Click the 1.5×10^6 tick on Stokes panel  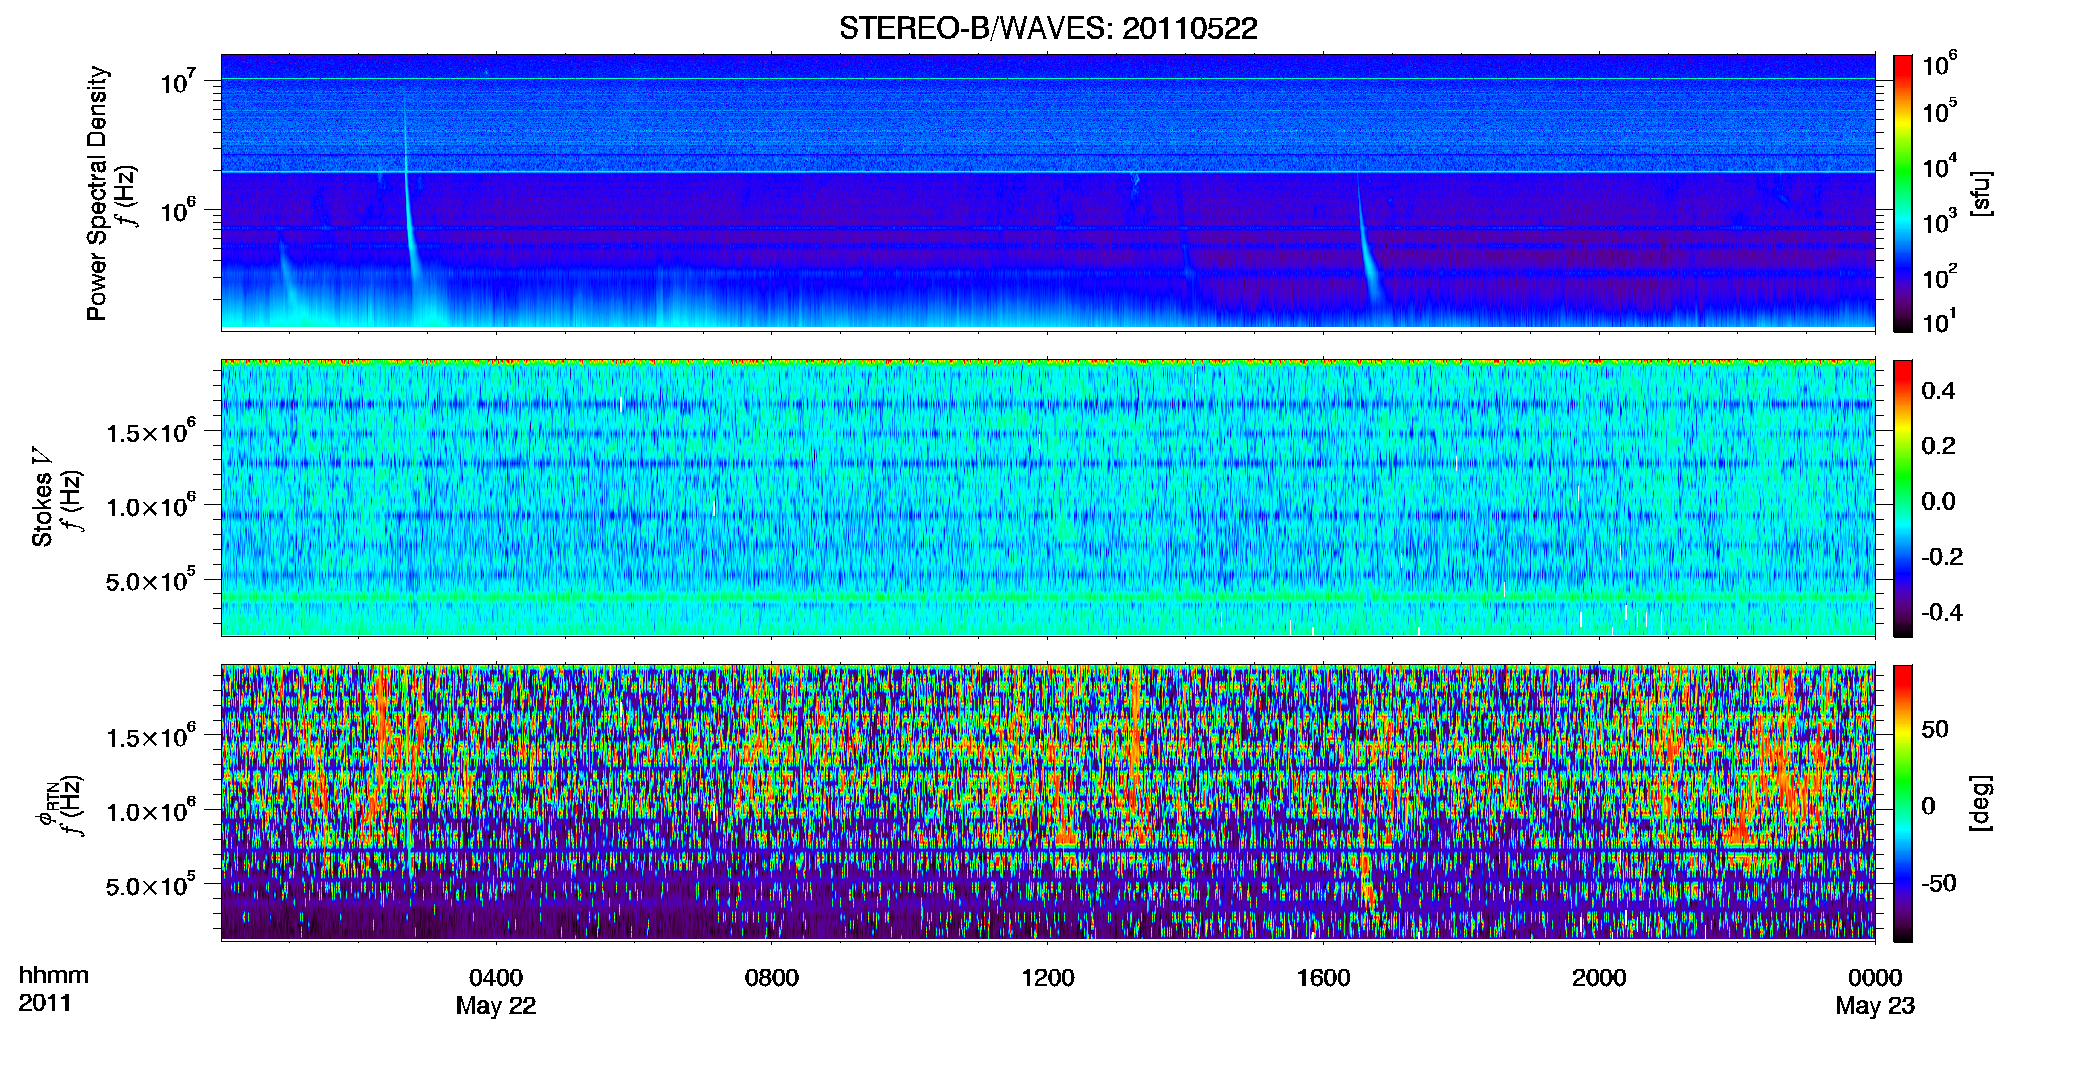[150, 432]
